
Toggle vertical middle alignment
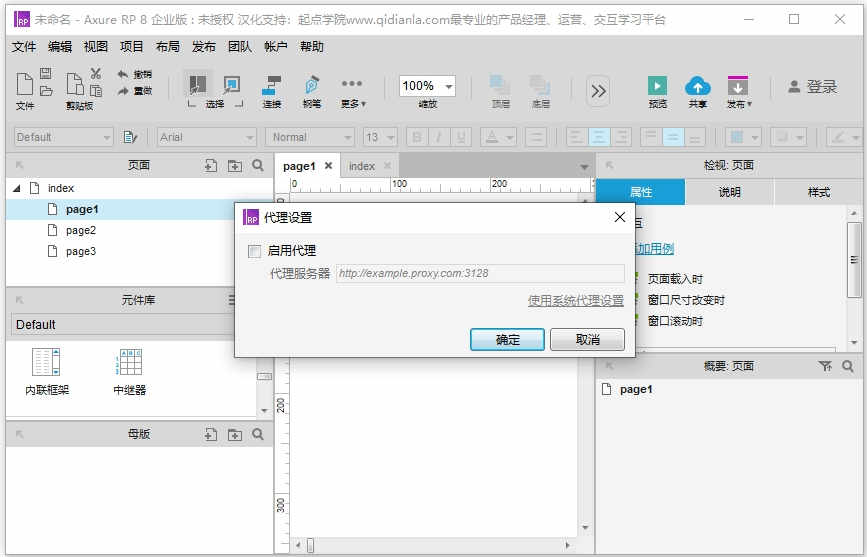click(672, 137)
